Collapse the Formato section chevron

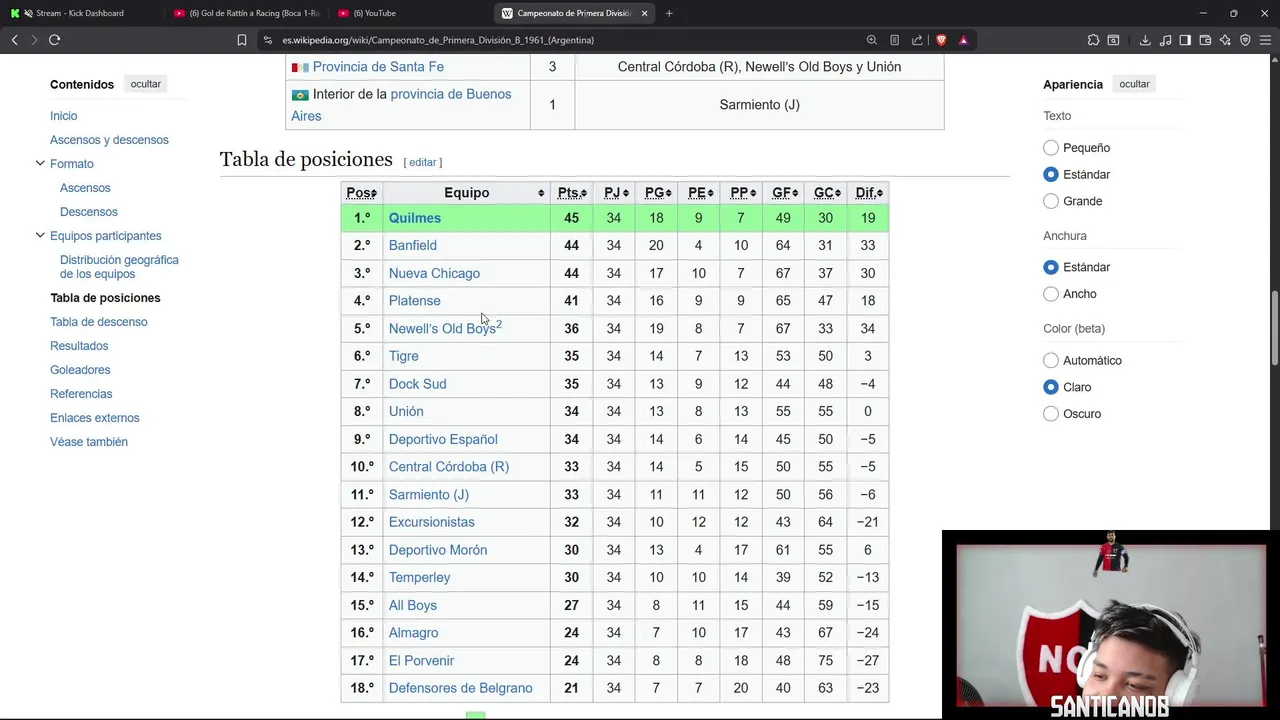pos(40,163)
